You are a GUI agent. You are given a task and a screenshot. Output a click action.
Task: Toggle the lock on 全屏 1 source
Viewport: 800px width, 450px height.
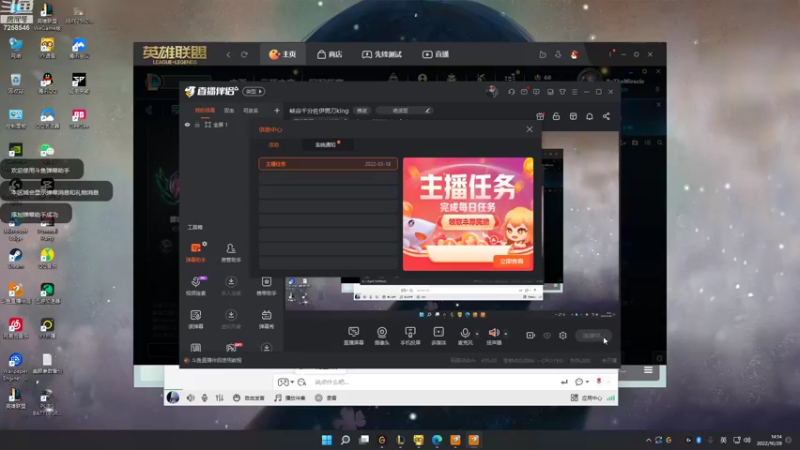tap(197, 124)
